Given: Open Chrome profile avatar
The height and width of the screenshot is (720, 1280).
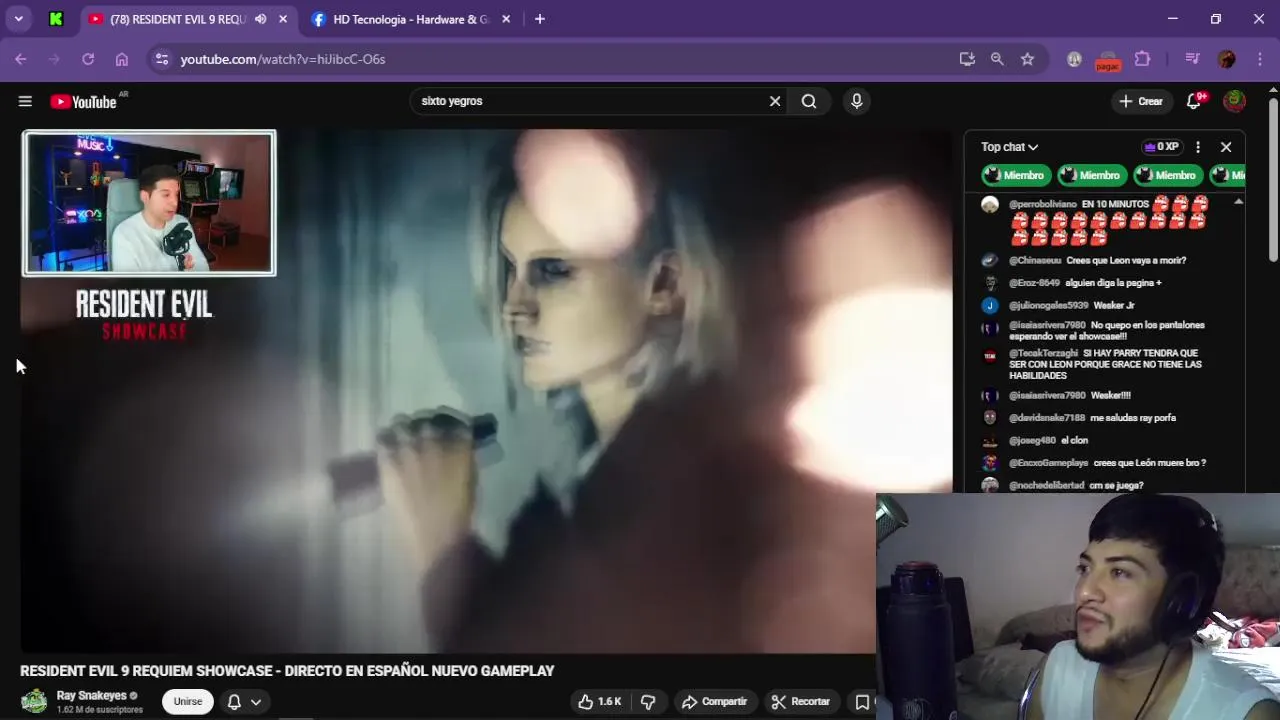Looking at the screenshot, I should coord(1227,59).
